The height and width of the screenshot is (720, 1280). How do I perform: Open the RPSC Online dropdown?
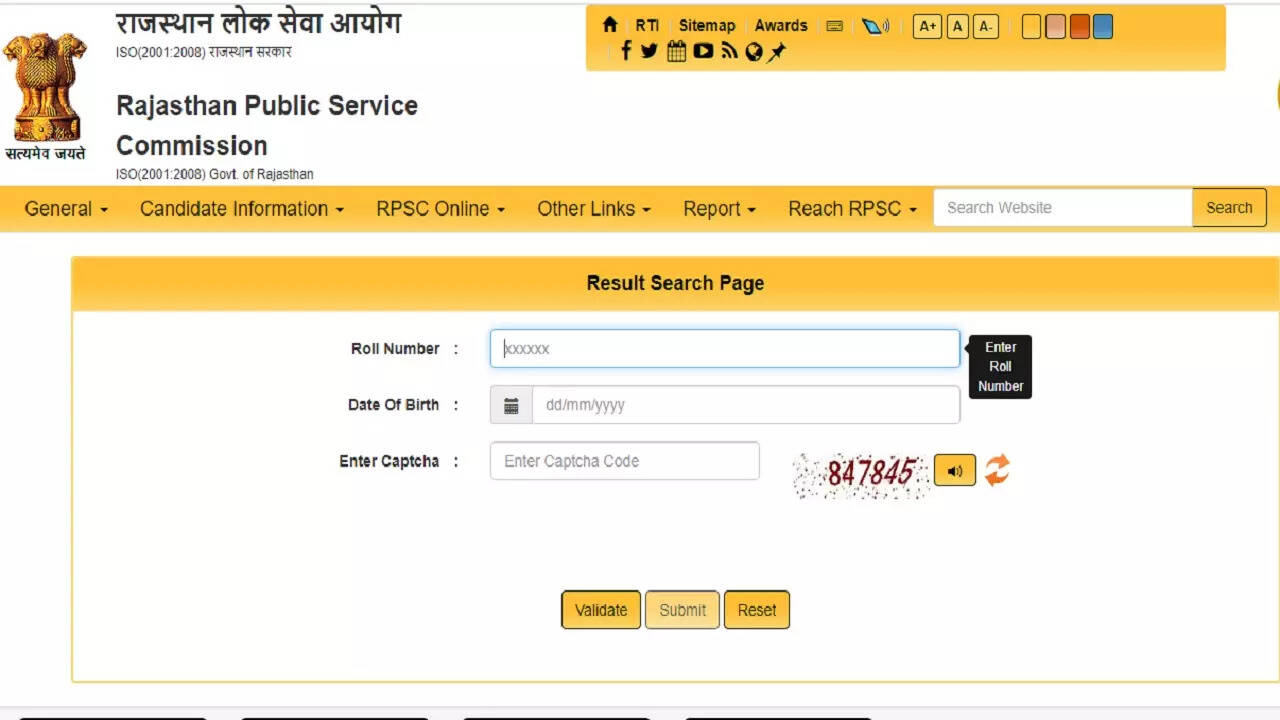pos(440,209)
